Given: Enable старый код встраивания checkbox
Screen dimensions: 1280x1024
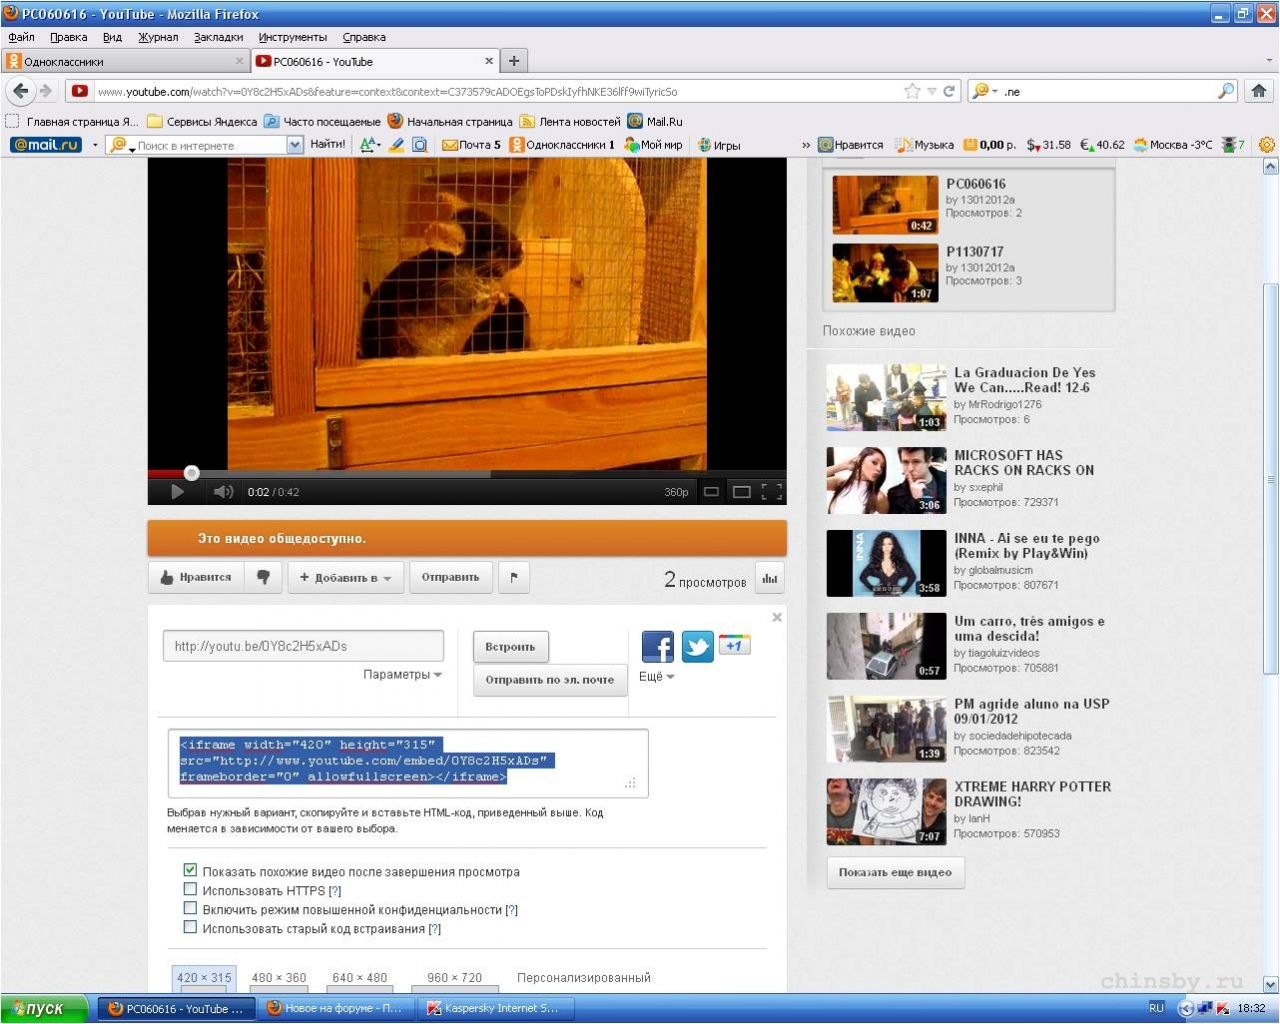Looking at the screenshot, I should coord(190,927).
